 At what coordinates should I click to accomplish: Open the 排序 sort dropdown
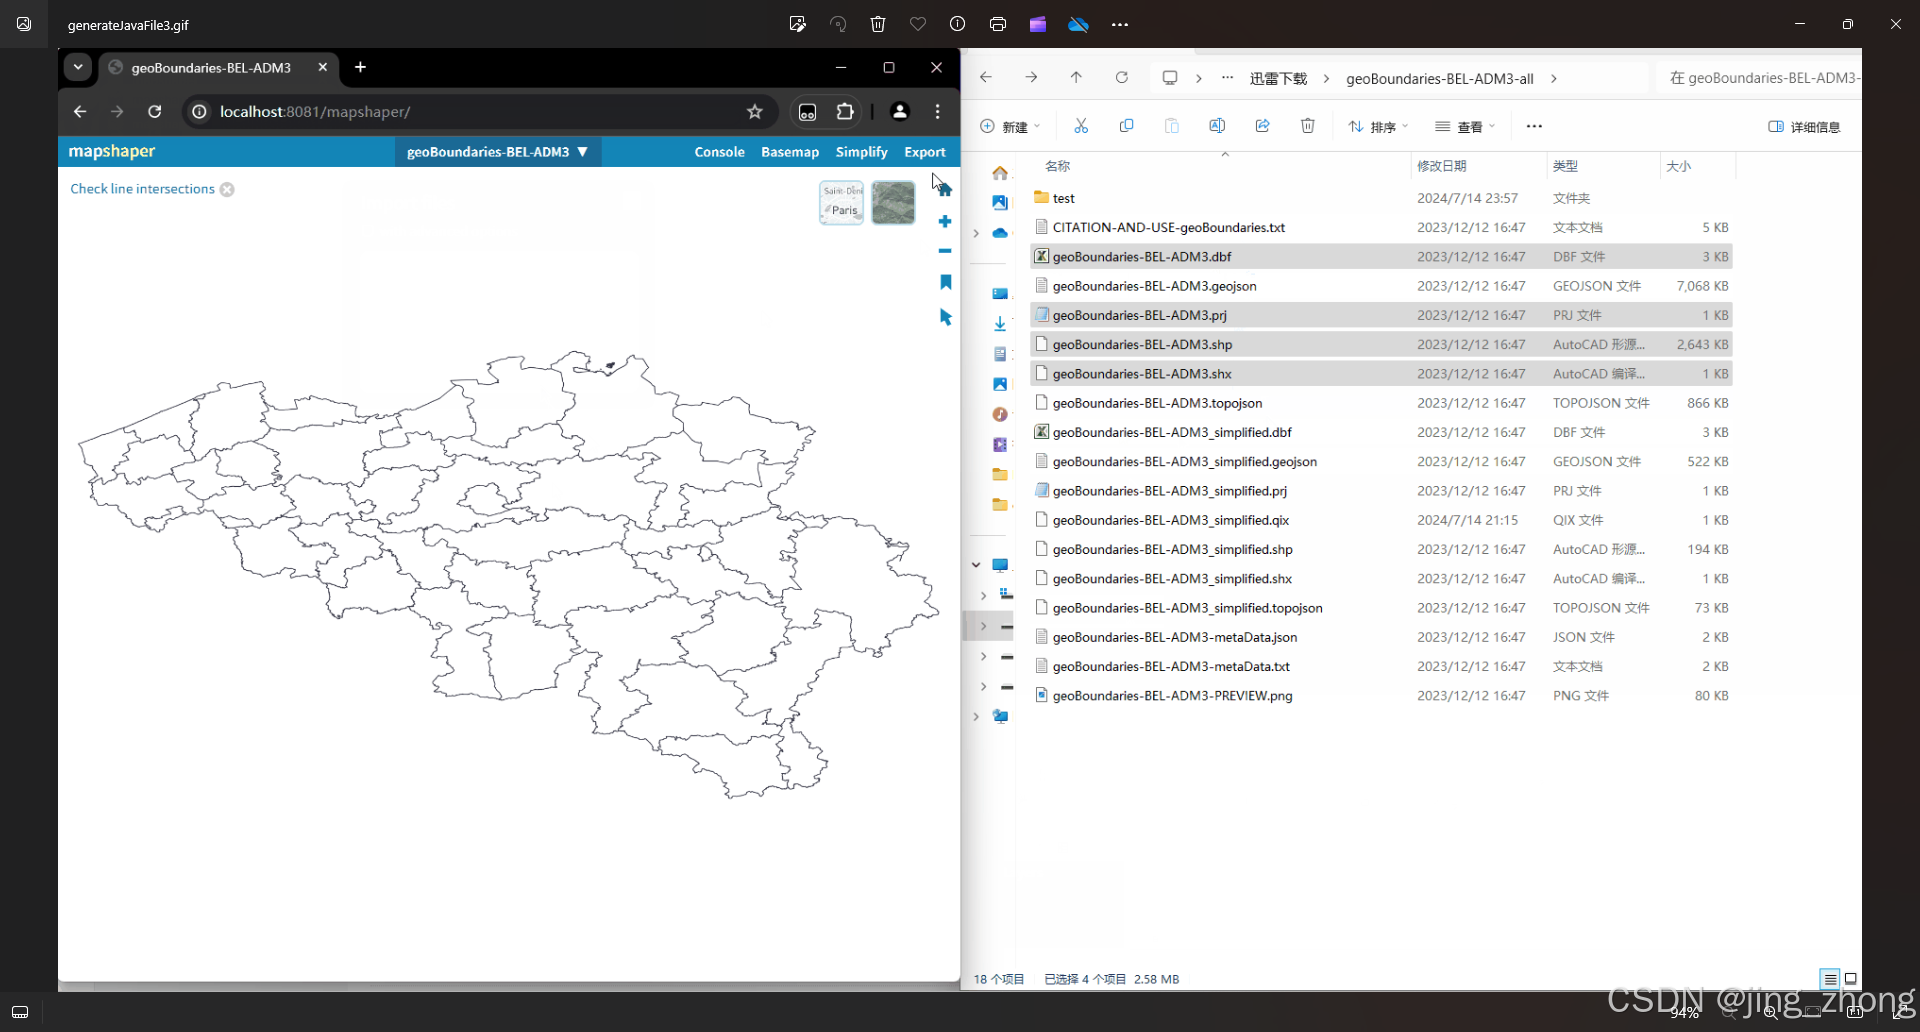1378,127
